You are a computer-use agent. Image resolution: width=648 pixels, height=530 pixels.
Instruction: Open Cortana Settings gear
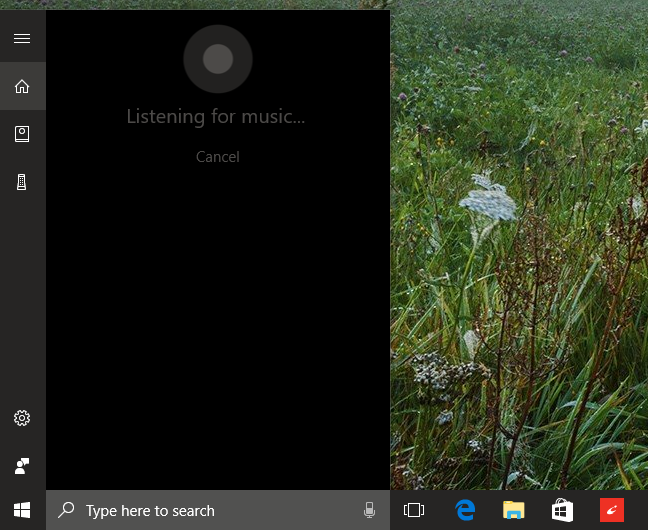(x=22, y=418)
